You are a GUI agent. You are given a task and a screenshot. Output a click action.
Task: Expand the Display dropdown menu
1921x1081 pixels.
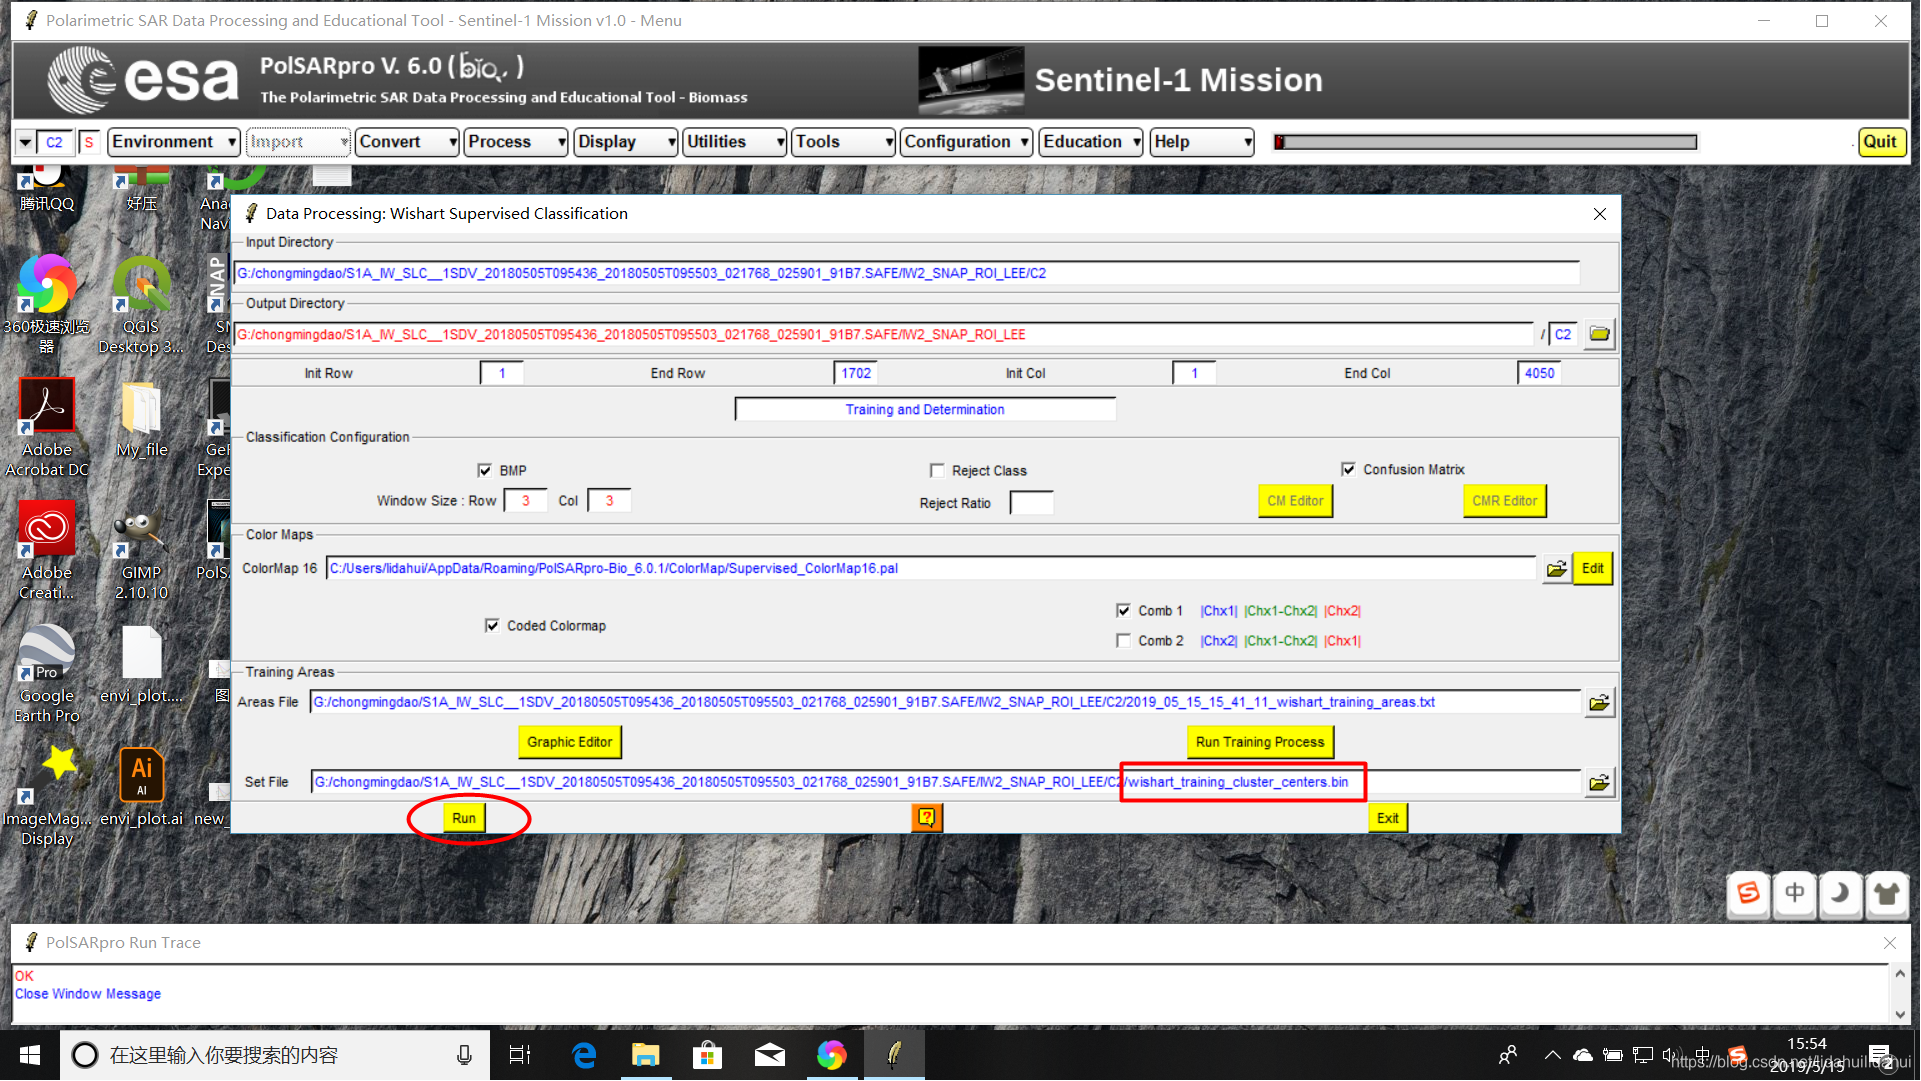pos(626,142)
